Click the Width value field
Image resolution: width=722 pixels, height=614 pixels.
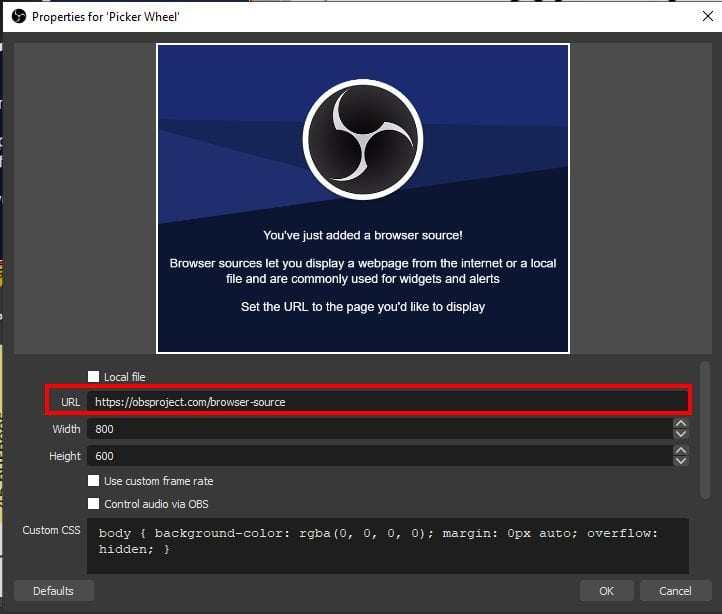pyautogui.click(x=378, y=429)
